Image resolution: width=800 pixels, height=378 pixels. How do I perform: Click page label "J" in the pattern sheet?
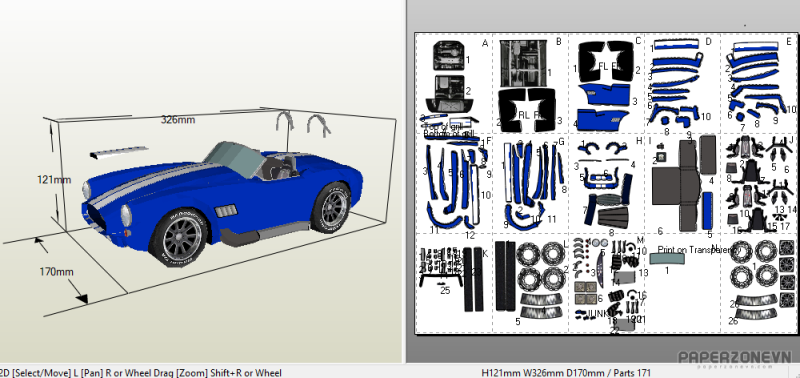click(791, 140)
